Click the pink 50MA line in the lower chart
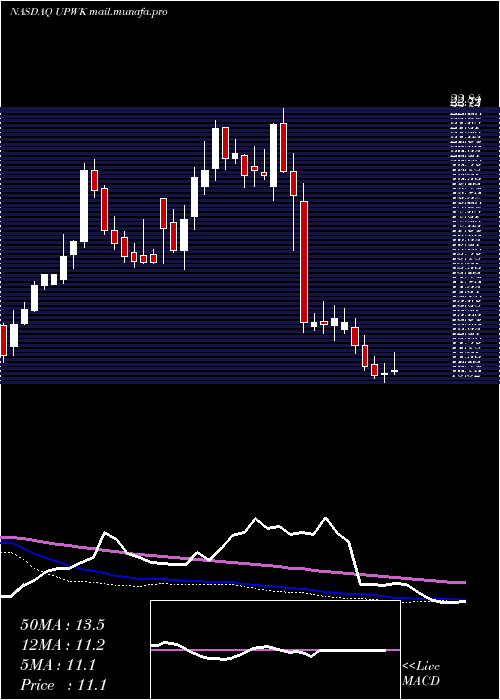This screenshot has width=500, height=700. 232,562
